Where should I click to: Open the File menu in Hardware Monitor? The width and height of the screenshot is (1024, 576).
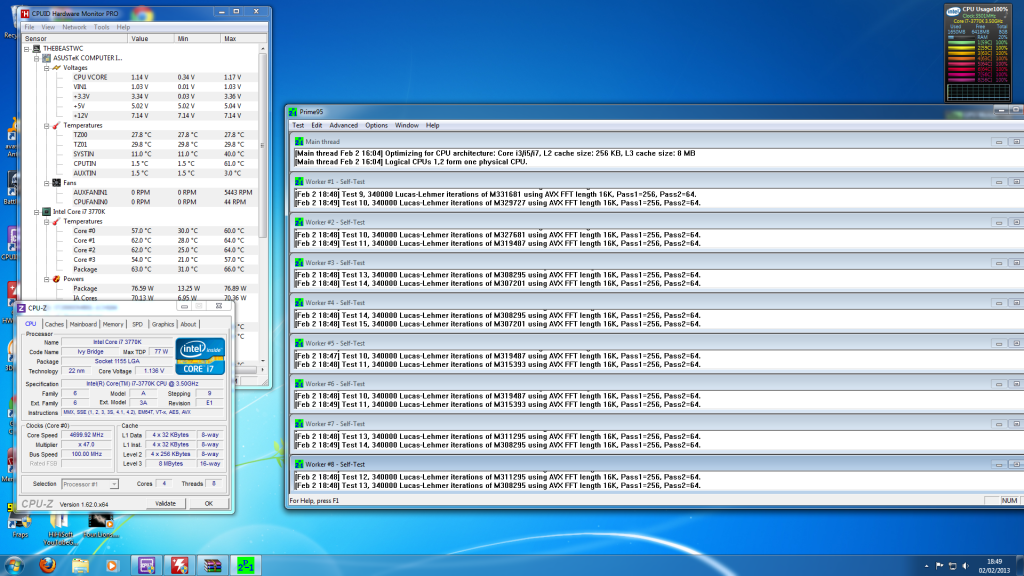click(29, 27)
